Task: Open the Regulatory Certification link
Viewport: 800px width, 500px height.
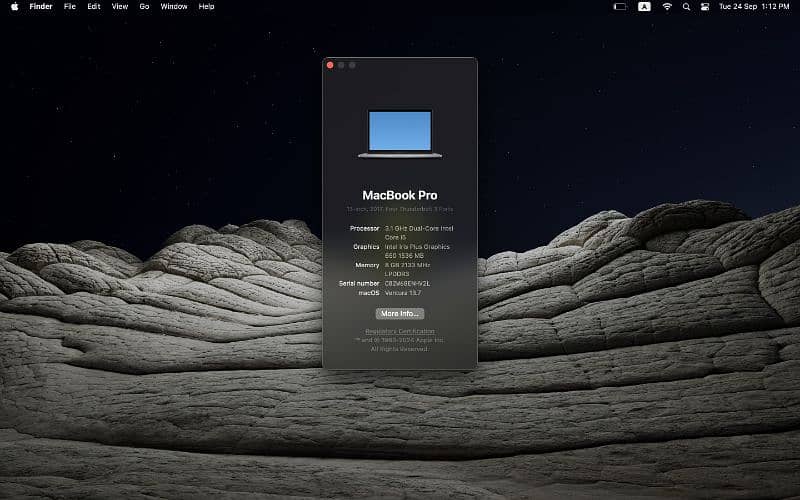Action: coord(399,331)
